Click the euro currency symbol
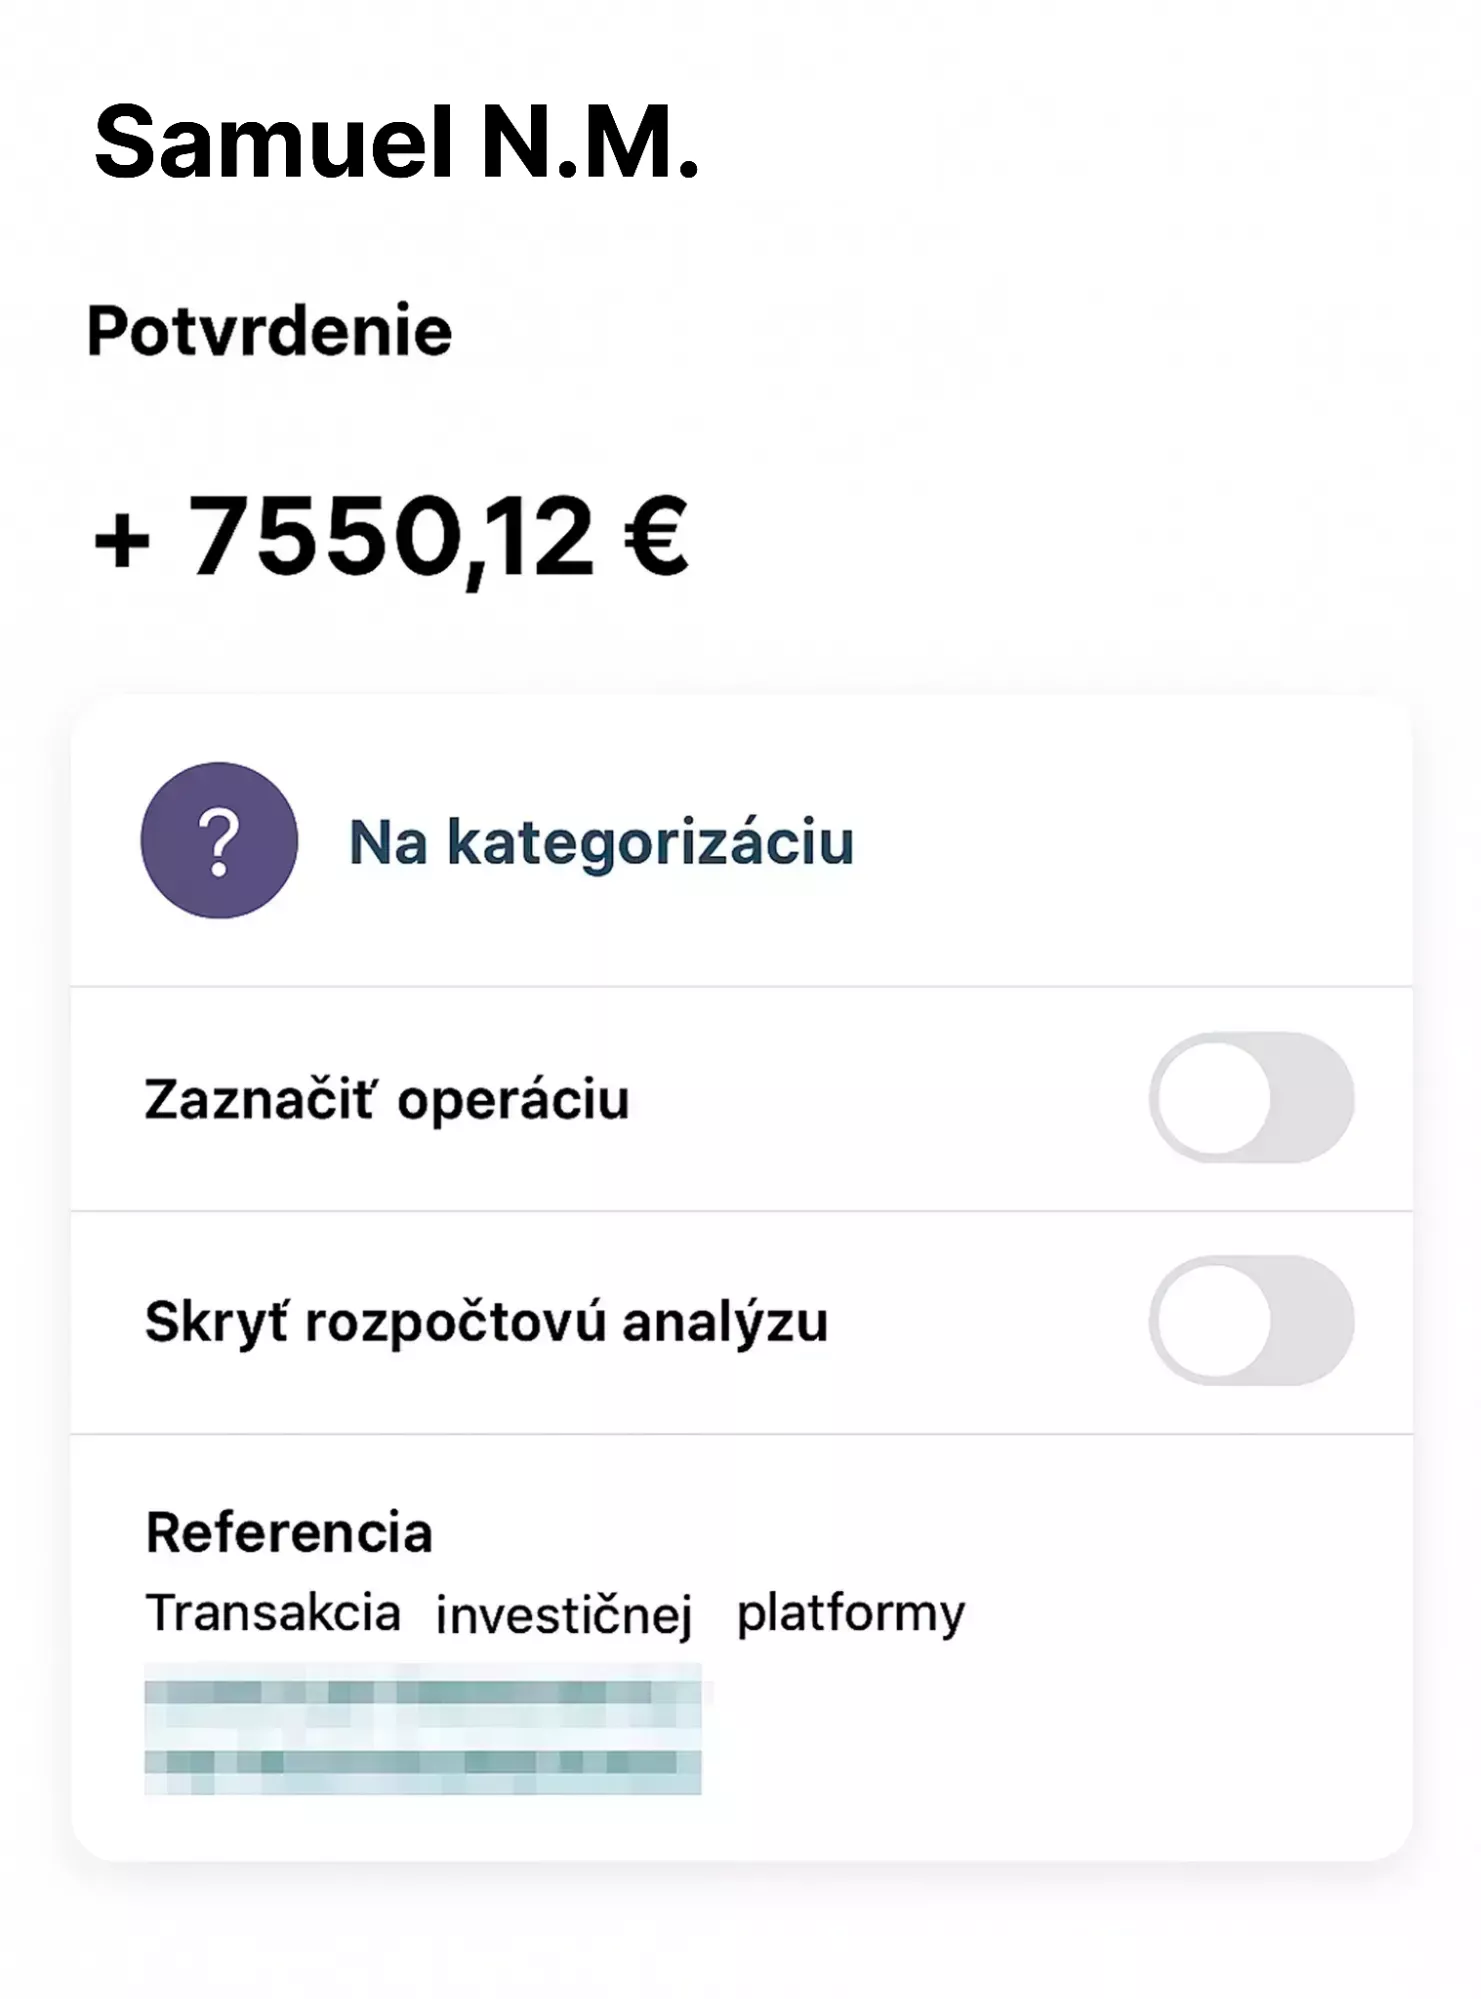The height and width of the screenshot is (1999, 1481). (x=656, y=537)
